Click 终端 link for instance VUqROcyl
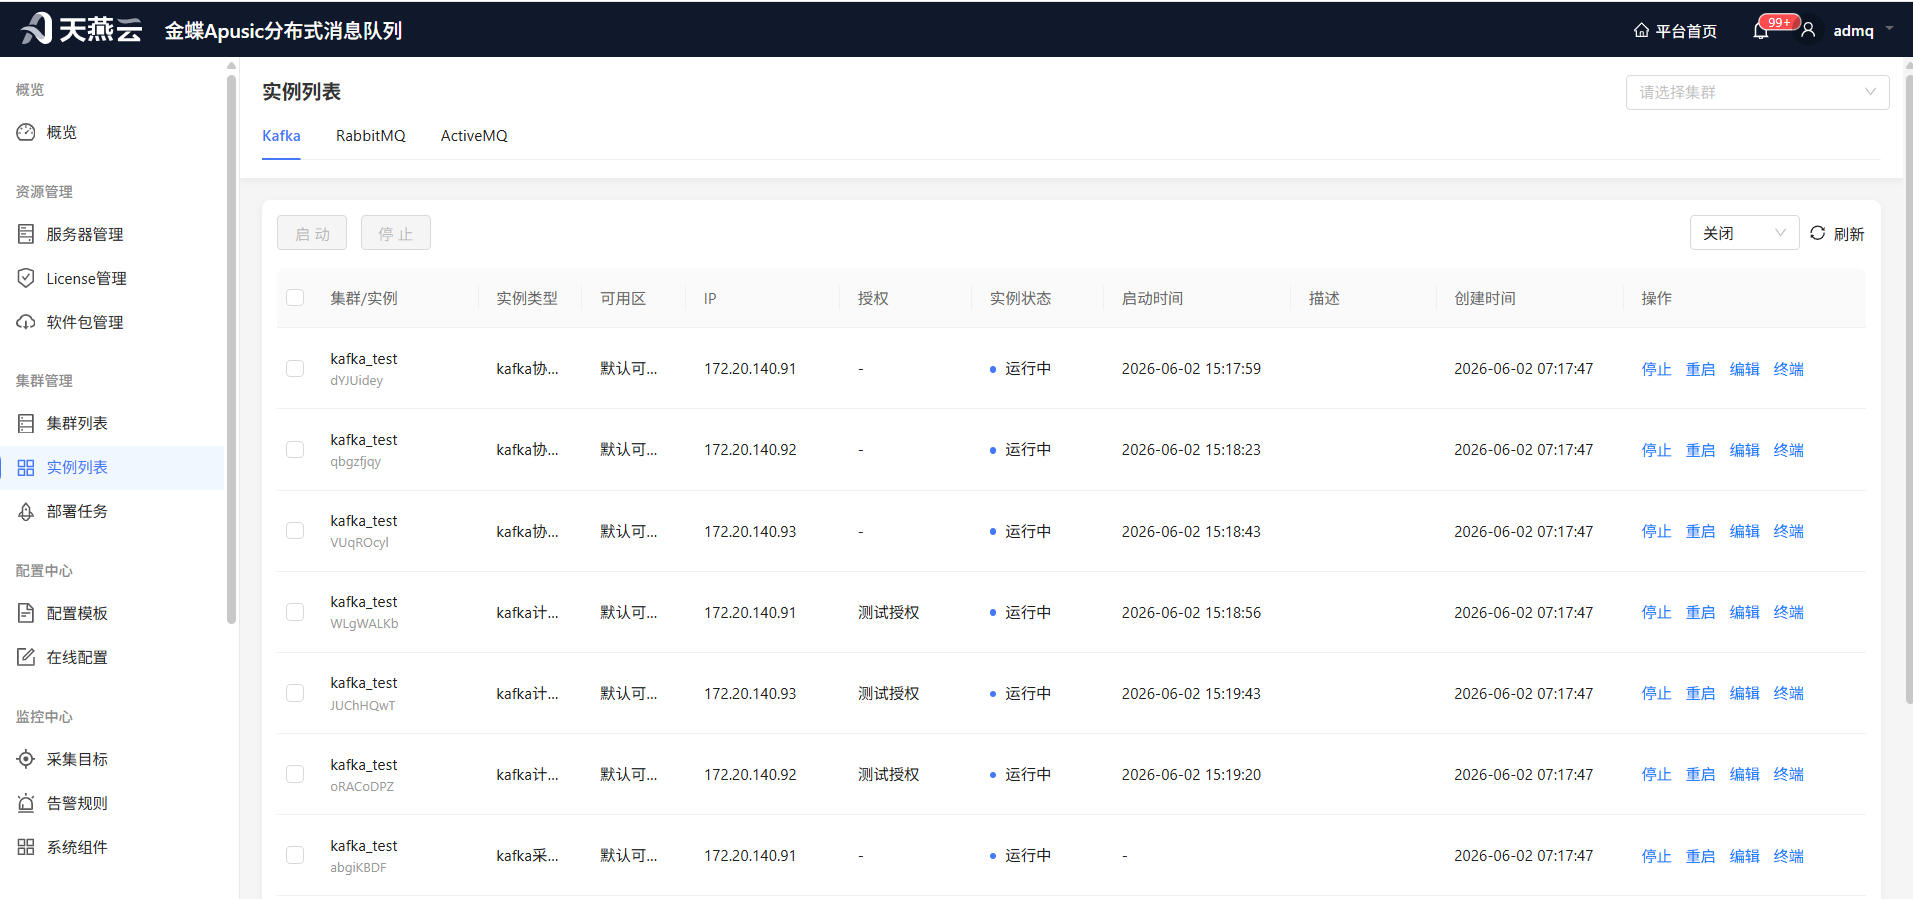 (x=1788, y=532)
